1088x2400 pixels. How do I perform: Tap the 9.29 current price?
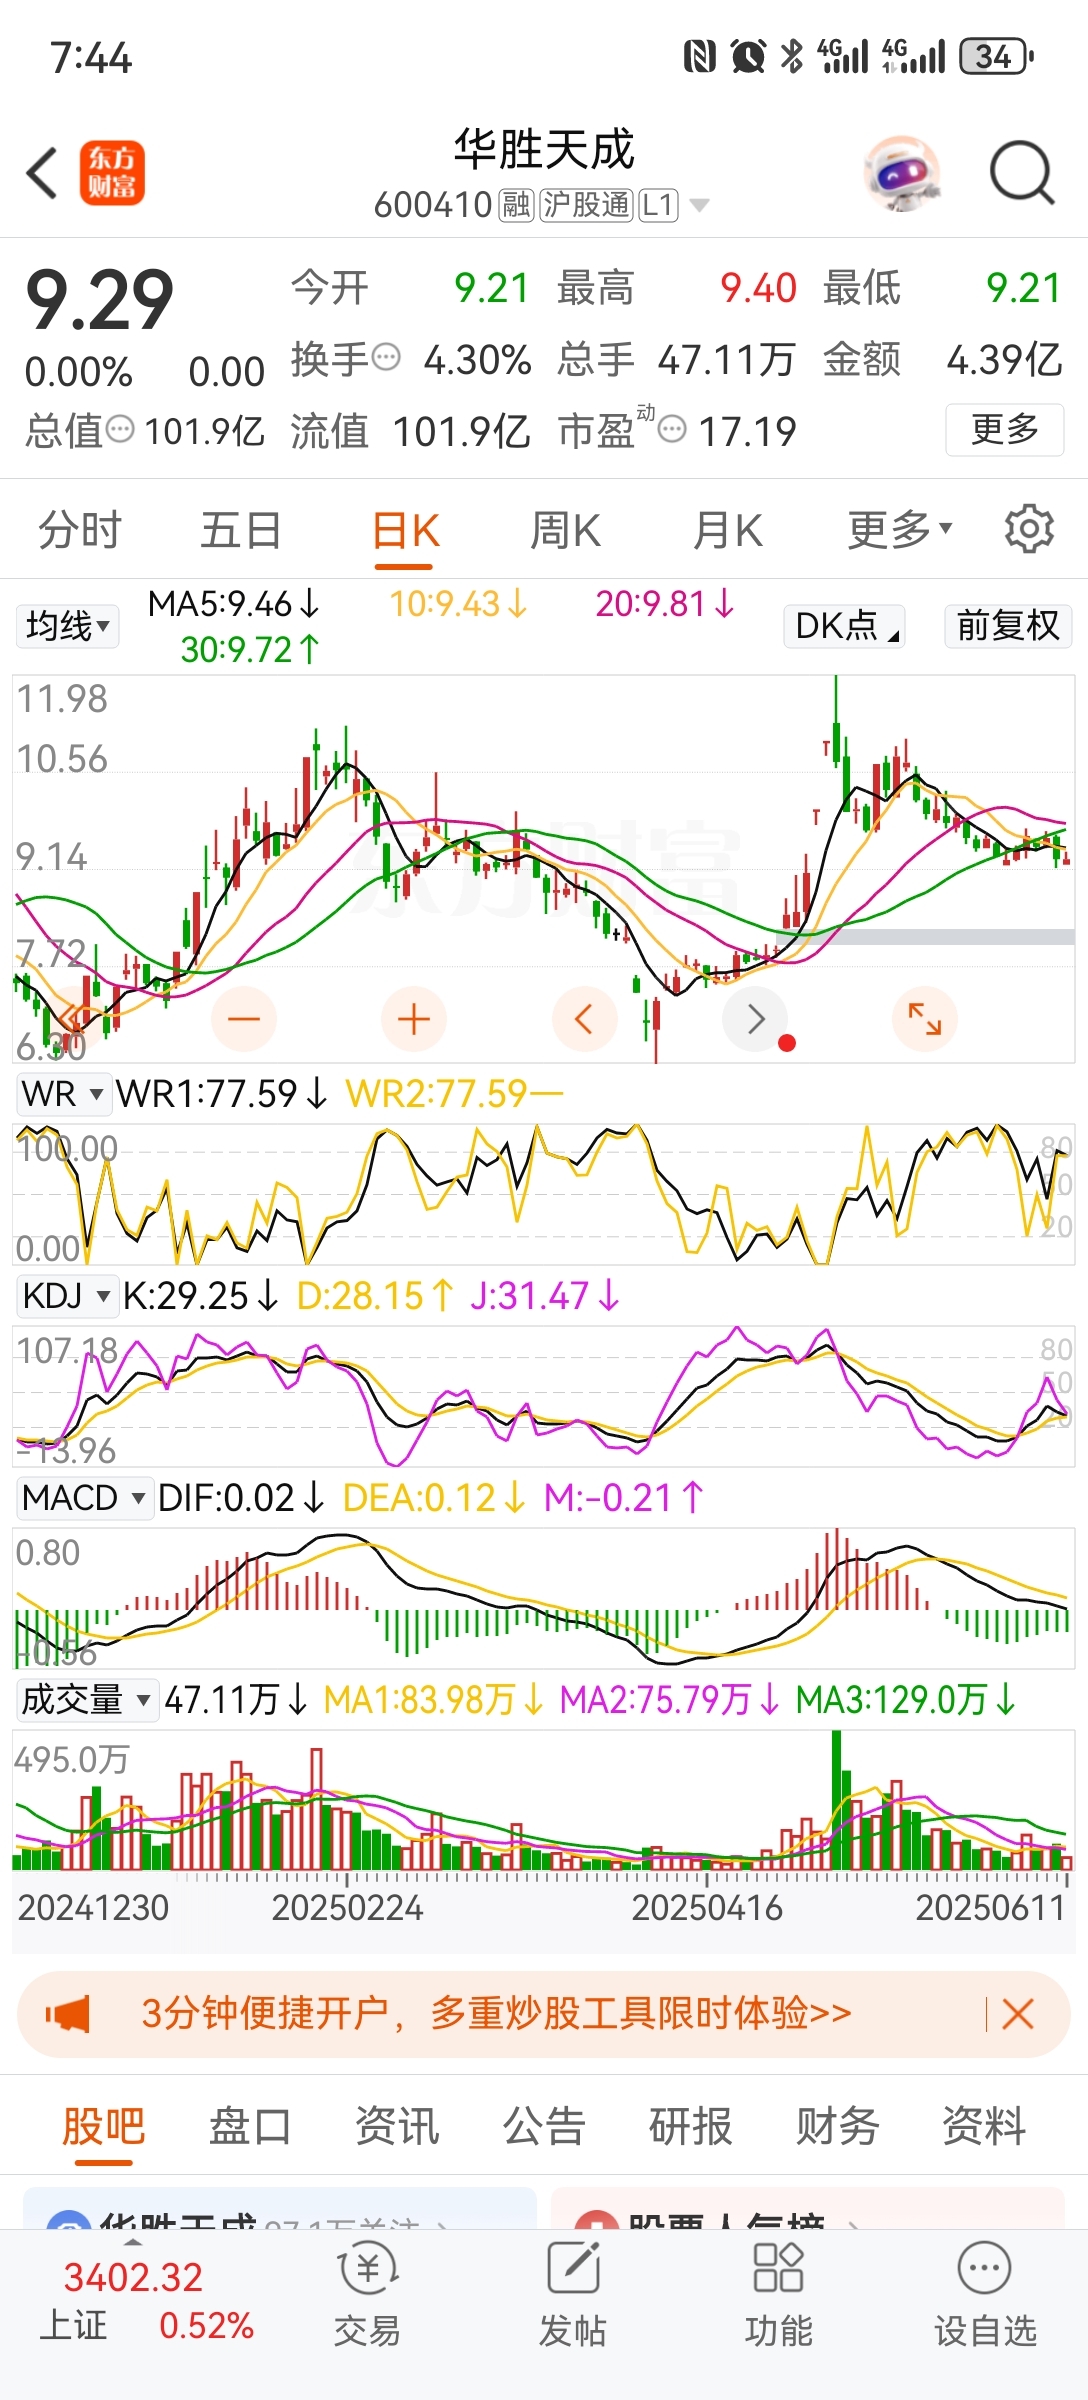(x=99, y=299)
